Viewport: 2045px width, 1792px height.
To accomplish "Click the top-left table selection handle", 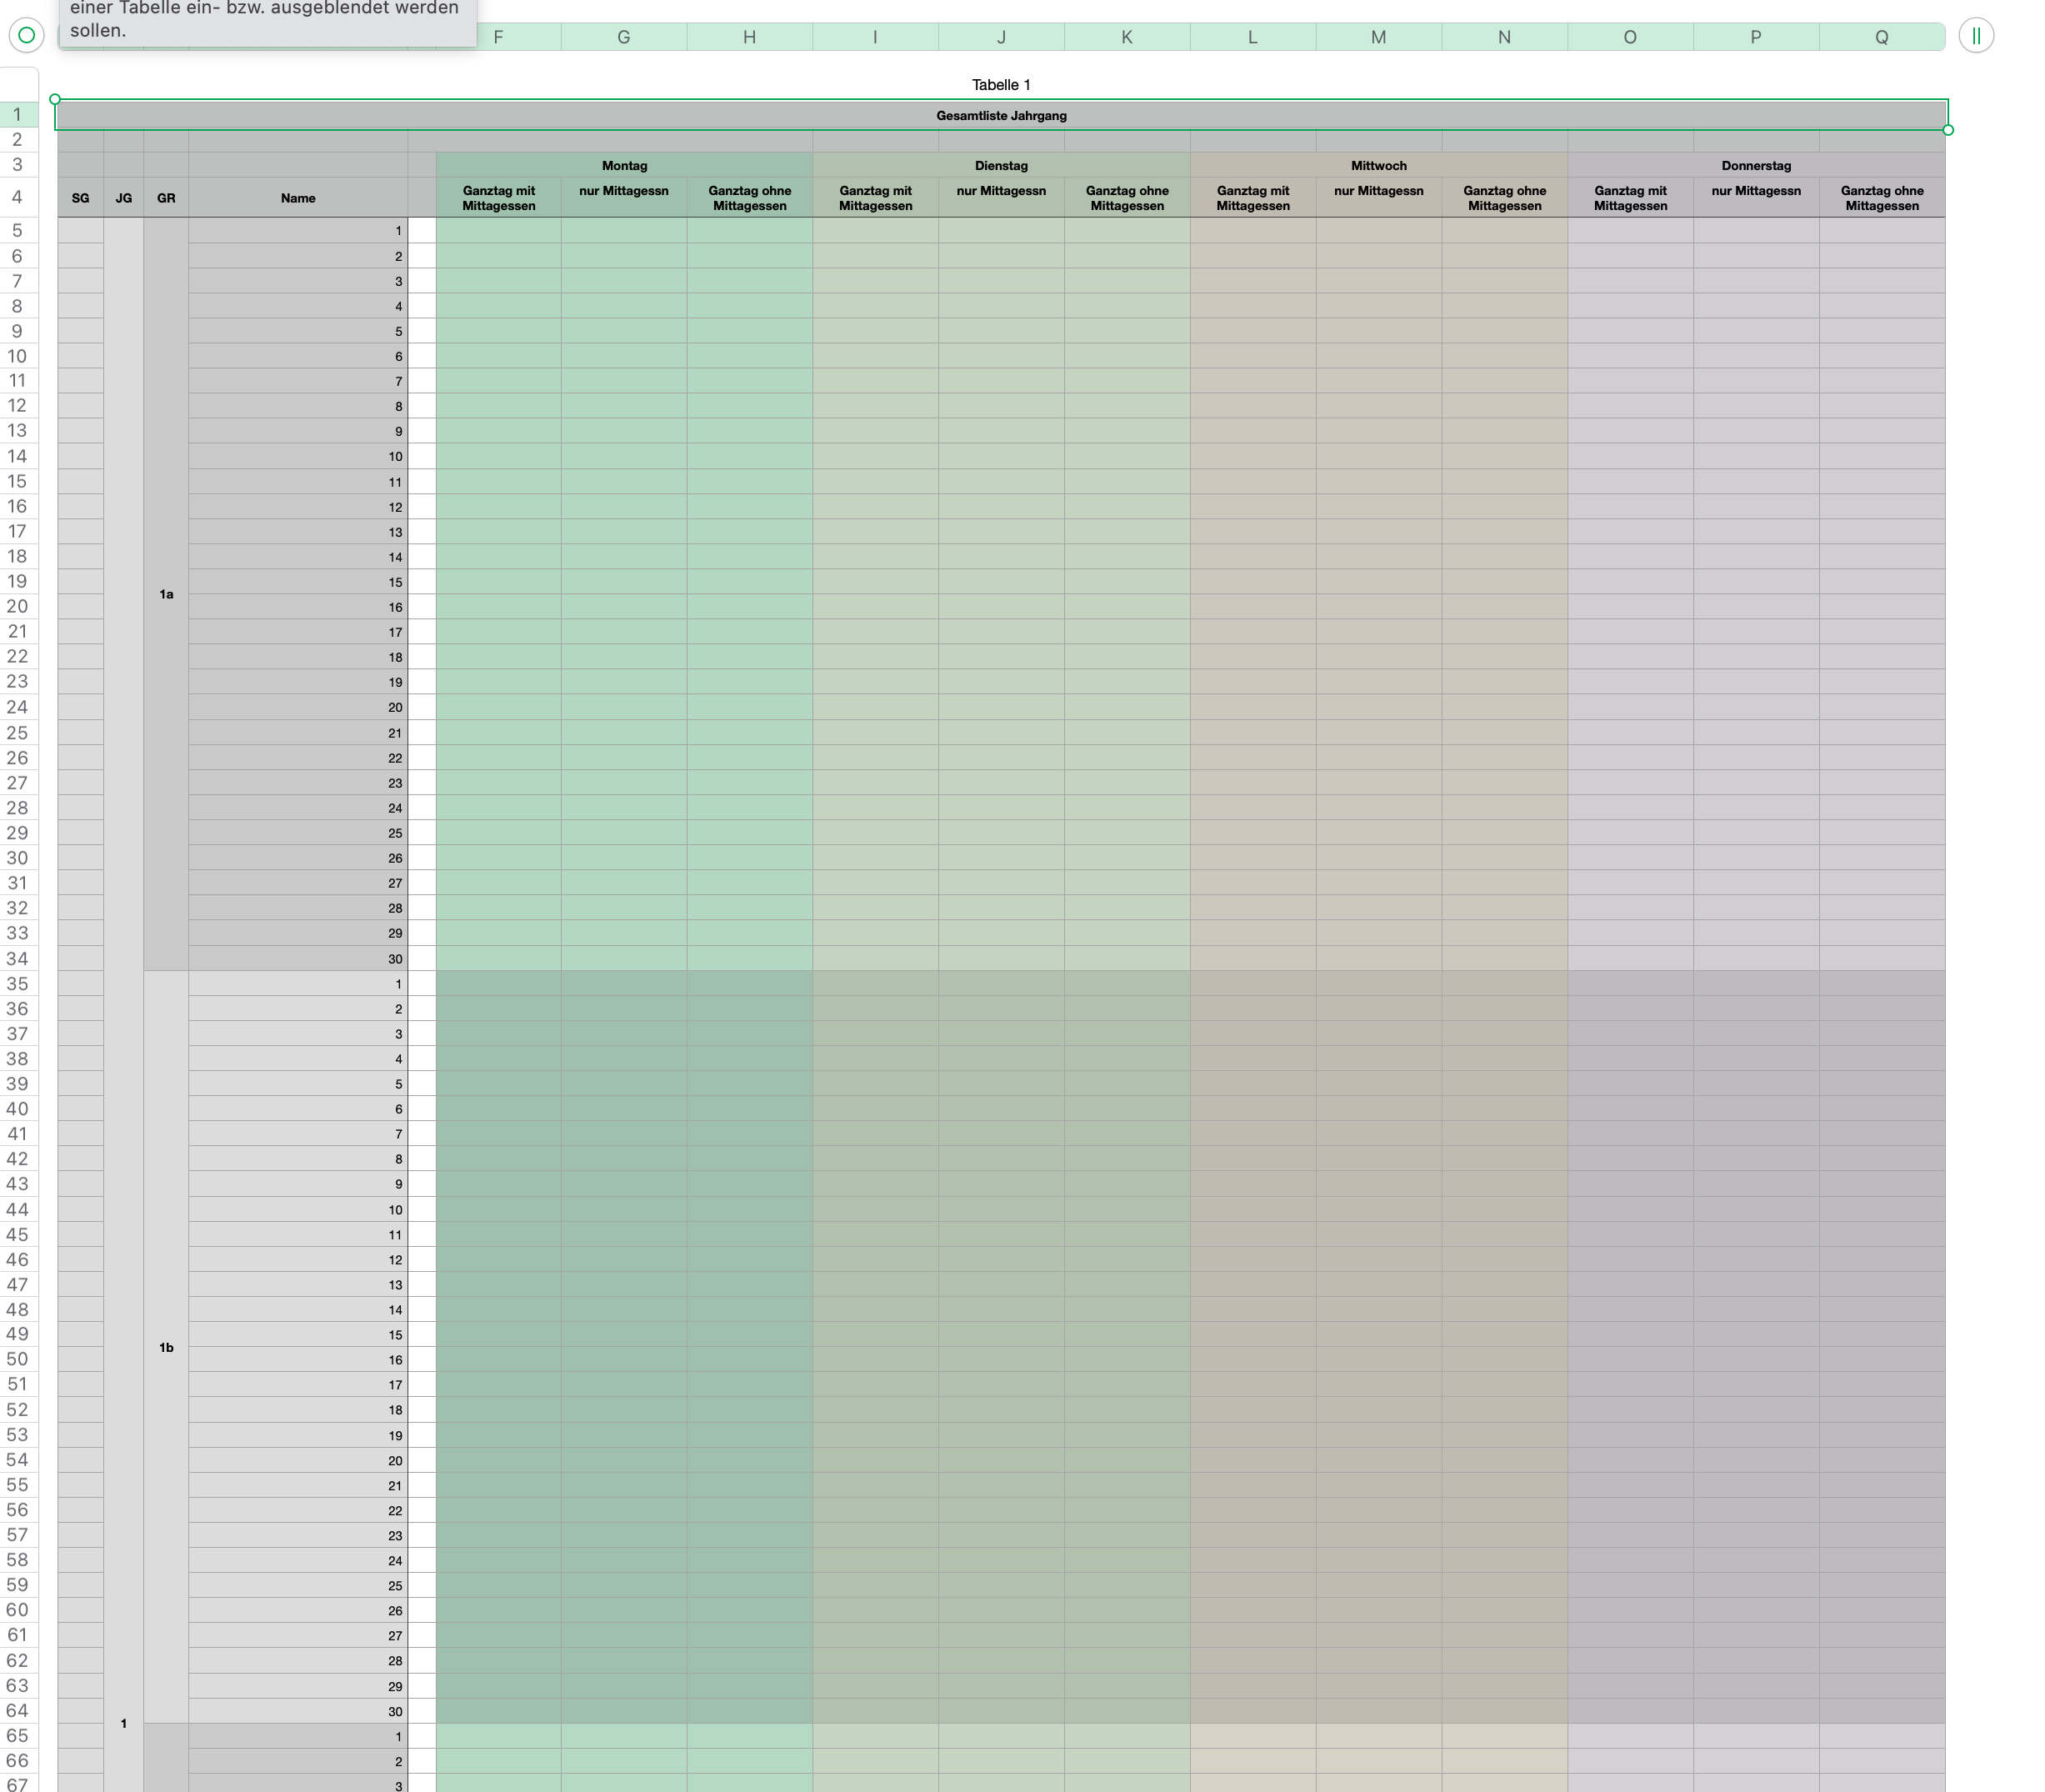I will click(x=55, y=99).
